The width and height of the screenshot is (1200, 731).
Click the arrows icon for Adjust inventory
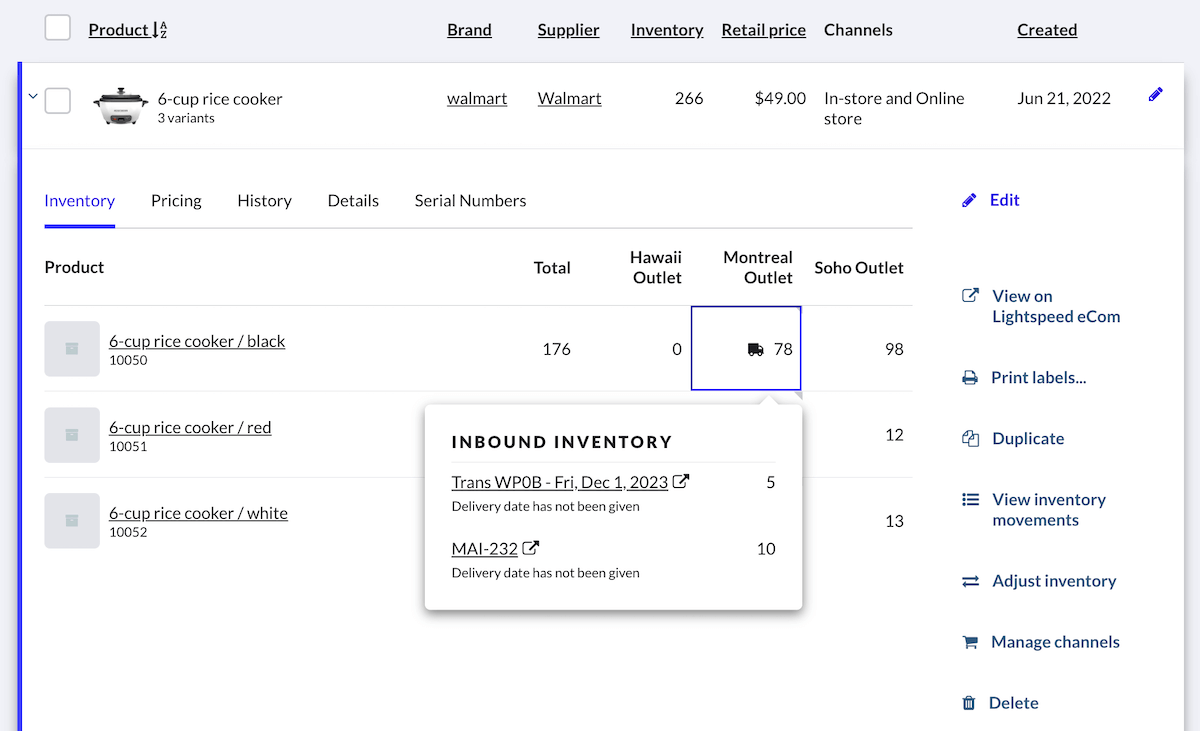pyautogui.click(x=970, y=581)
